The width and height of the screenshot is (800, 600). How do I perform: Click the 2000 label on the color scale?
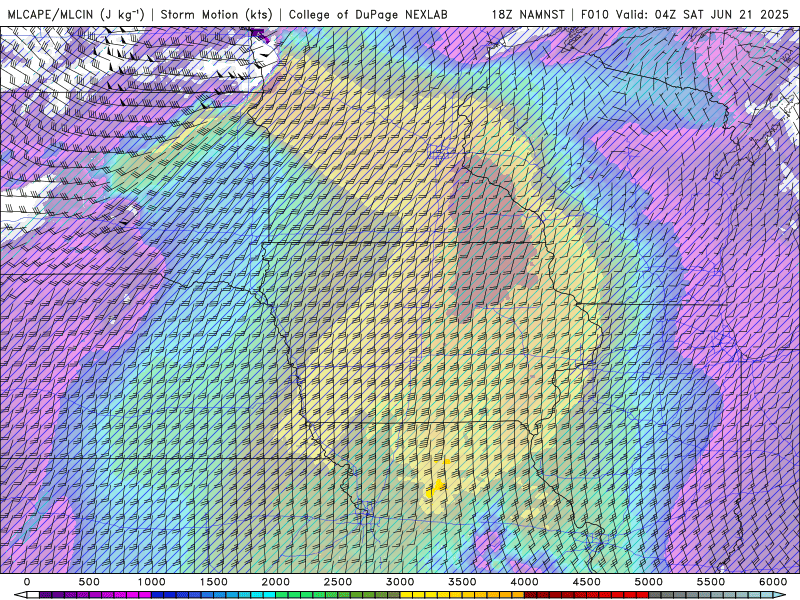pos(276,582)
